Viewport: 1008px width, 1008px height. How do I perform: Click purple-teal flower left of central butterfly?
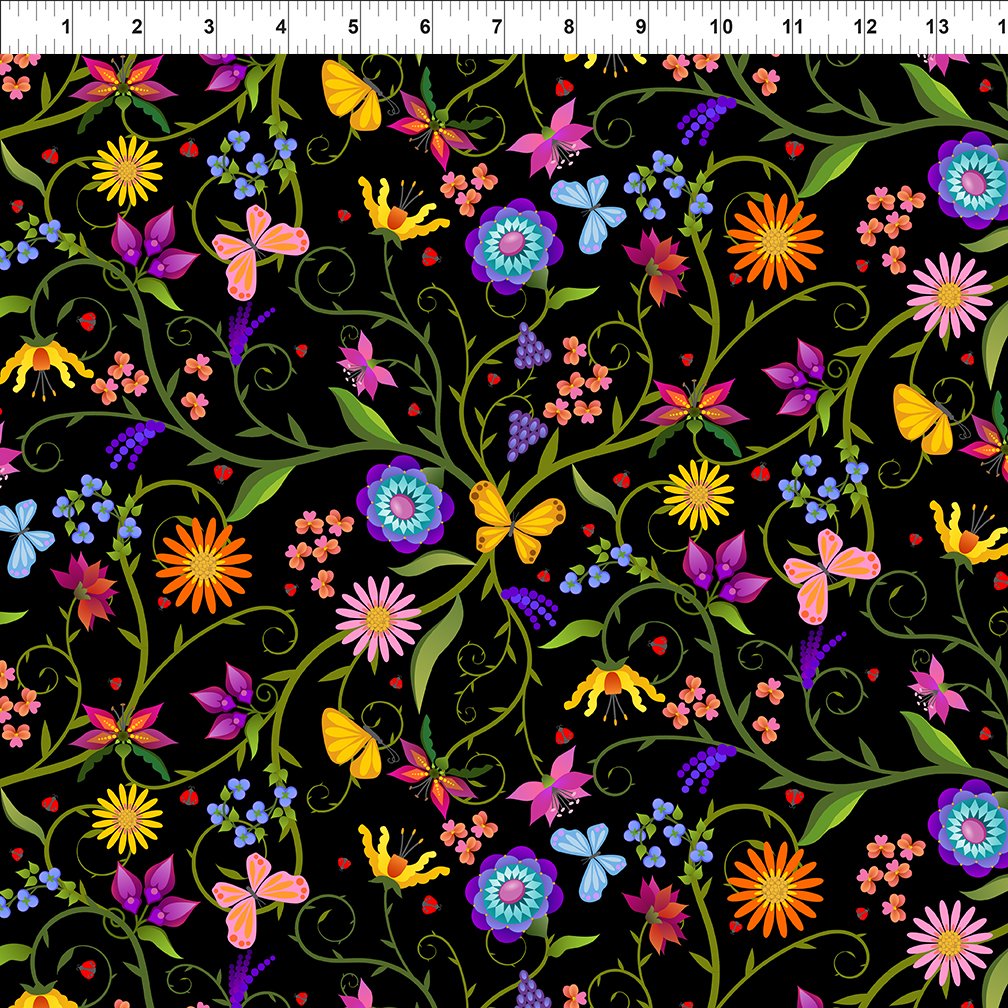[403, 504]
